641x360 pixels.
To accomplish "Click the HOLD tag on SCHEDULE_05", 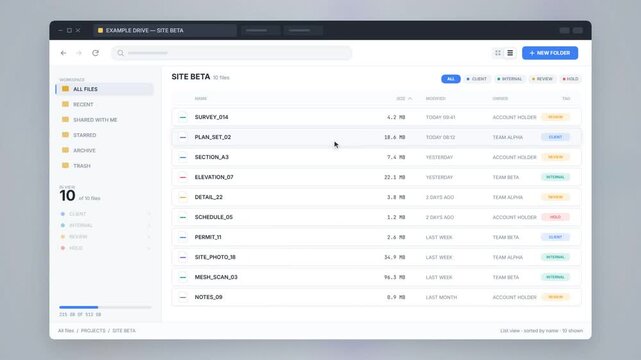I will point(555,217).
